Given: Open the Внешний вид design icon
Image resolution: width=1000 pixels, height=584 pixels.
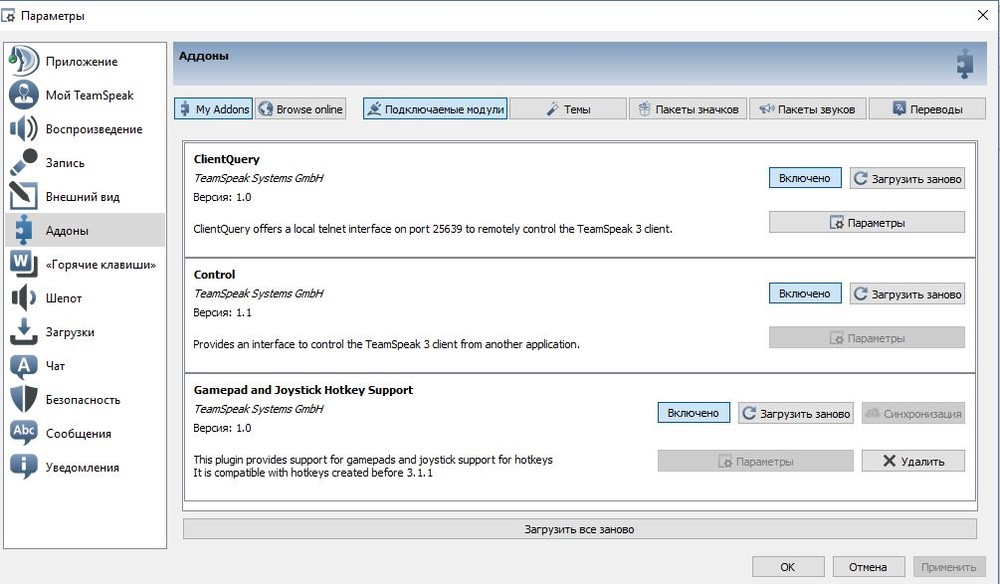Looking at the screenshot, I should (24, 196).
